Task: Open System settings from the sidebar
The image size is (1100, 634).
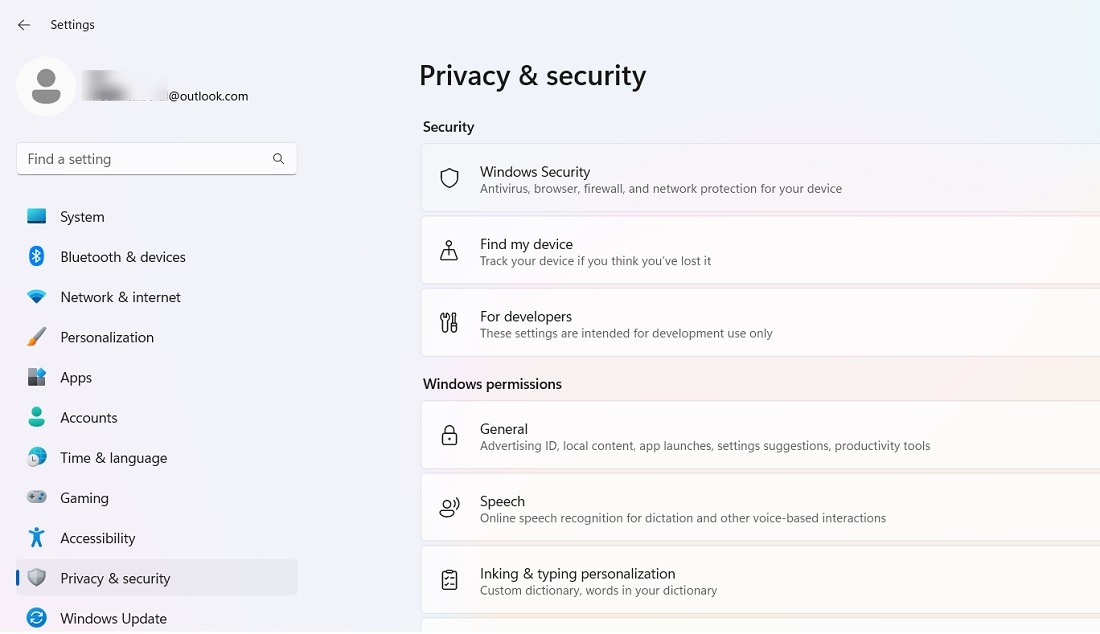Action: pyautogui.click(x=82, y=217)
